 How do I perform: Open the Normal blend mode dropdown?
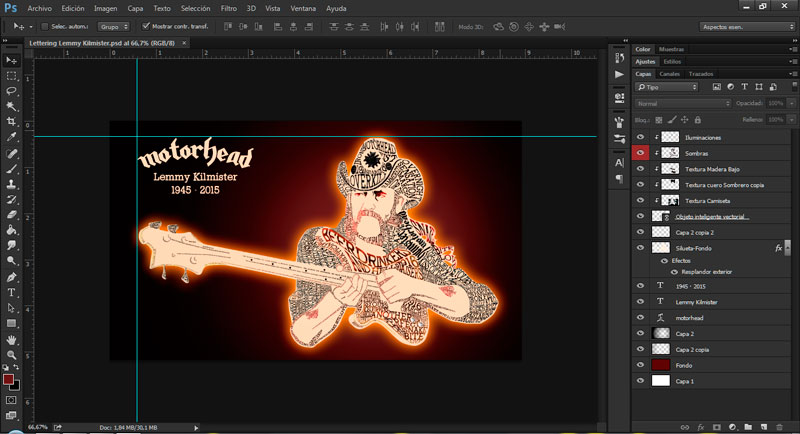[x=683, y=104]
